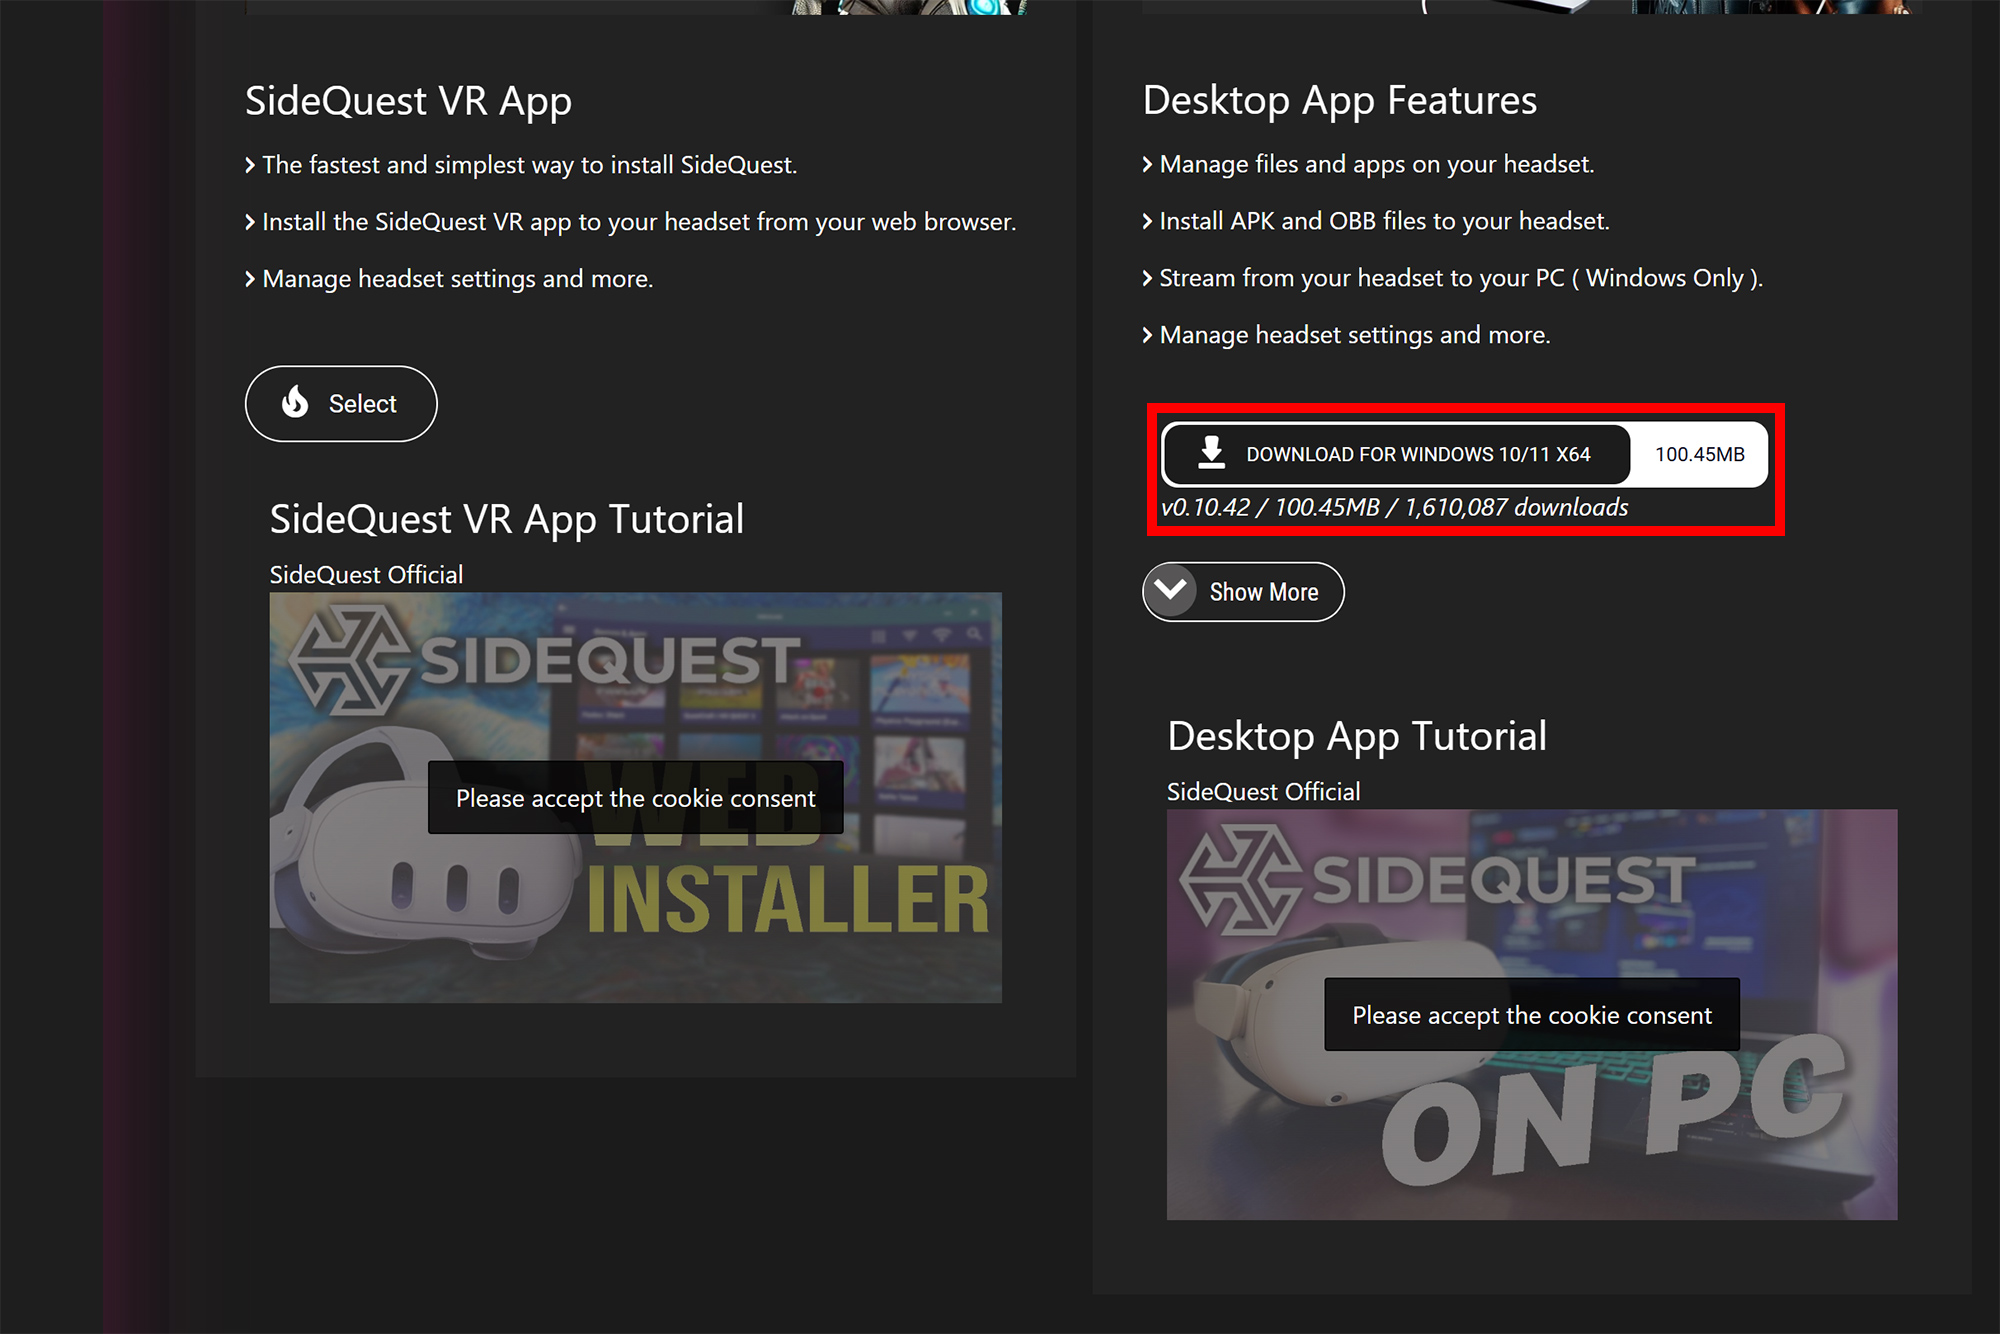Click the cookie consent notice on the VR App video
This screenshot has height=1334, width=2000.
point(635,798)
